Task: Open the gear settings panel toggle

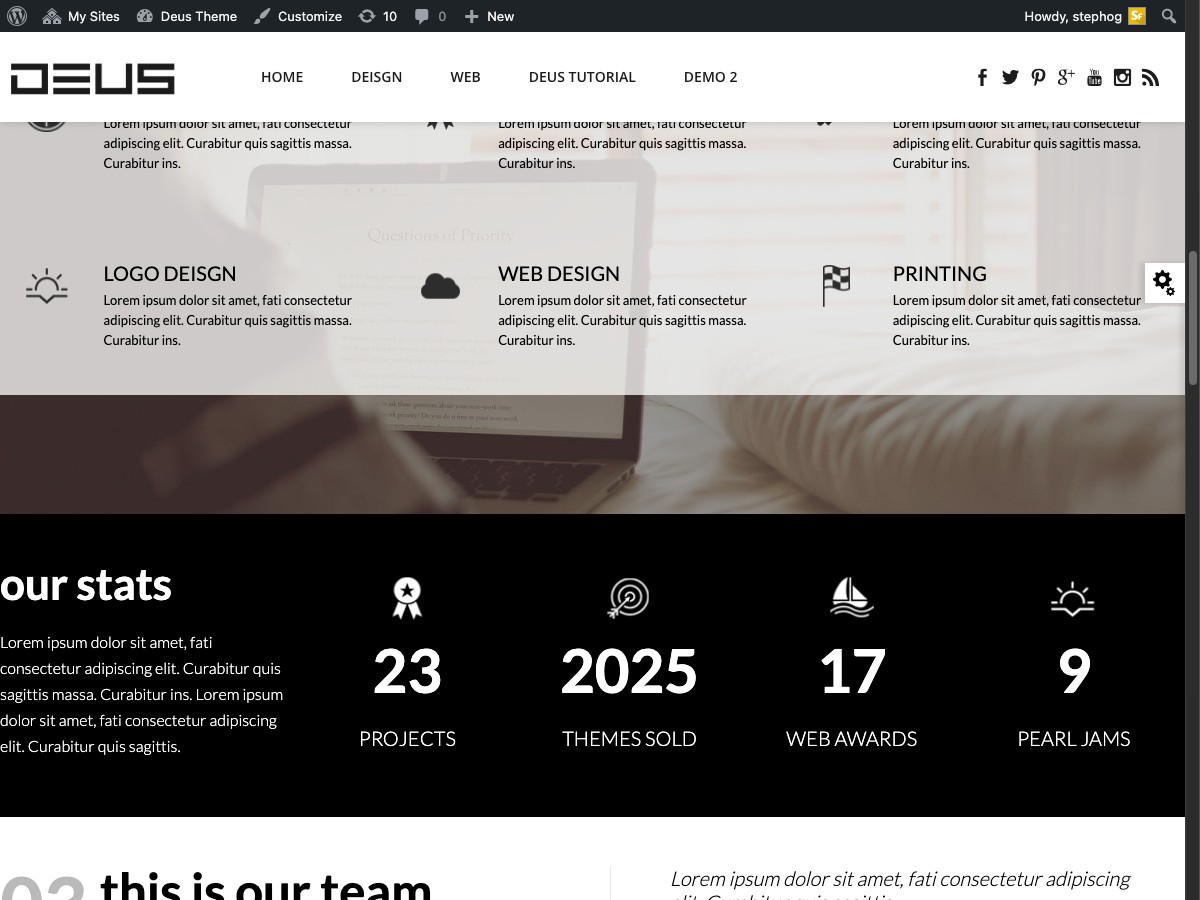Action: tap(1164, 283)
